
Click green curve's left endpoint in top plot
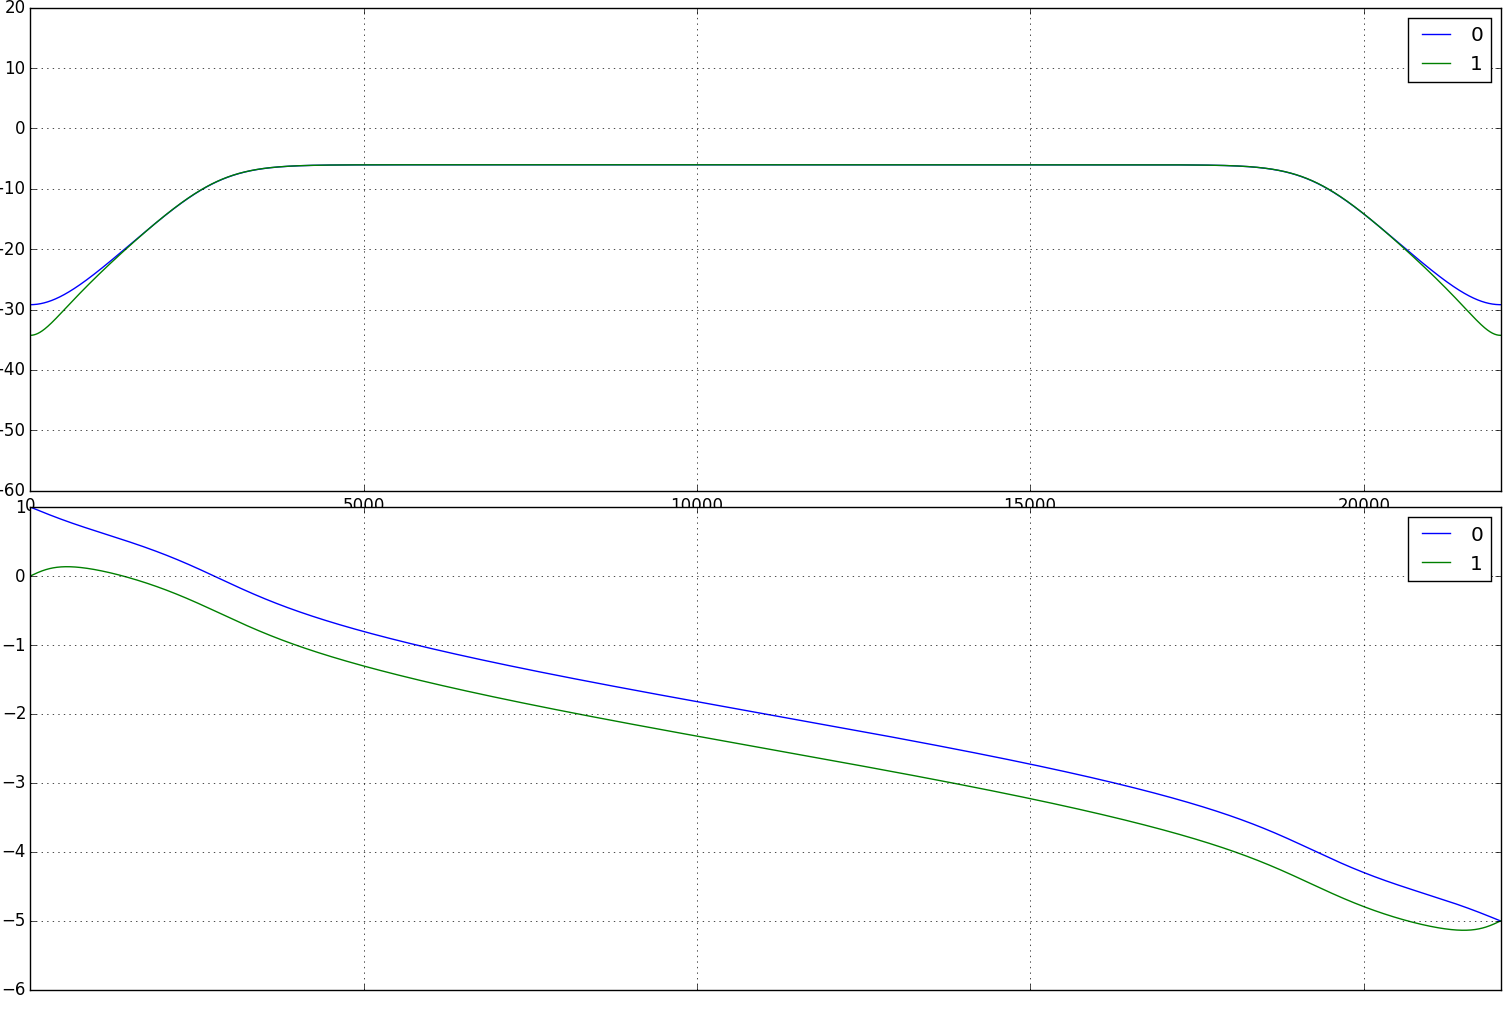point(32,335)
